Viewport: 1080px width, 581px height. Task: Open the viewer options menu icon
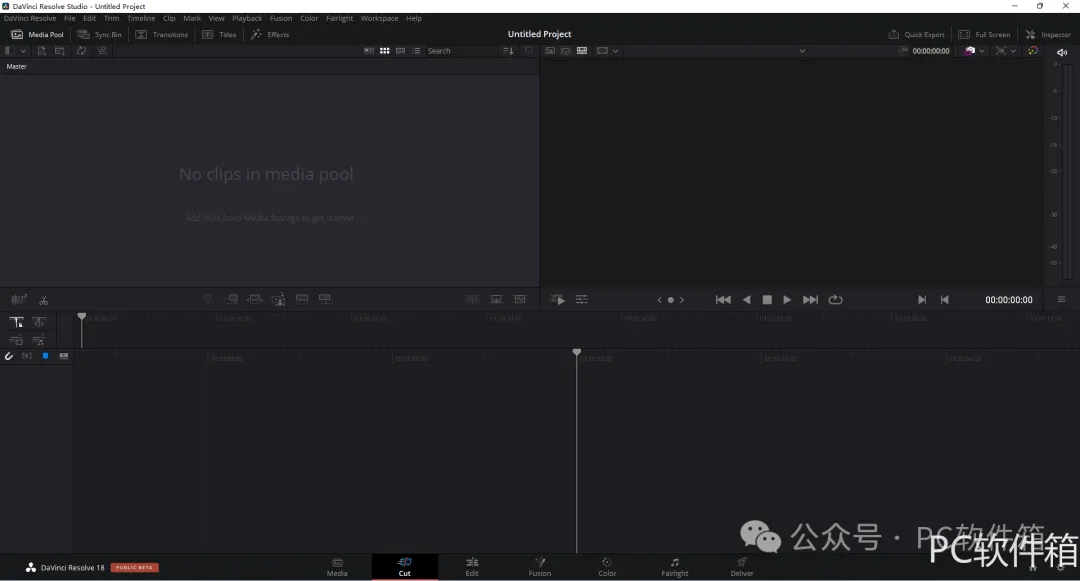click(x=1061, y=299)
